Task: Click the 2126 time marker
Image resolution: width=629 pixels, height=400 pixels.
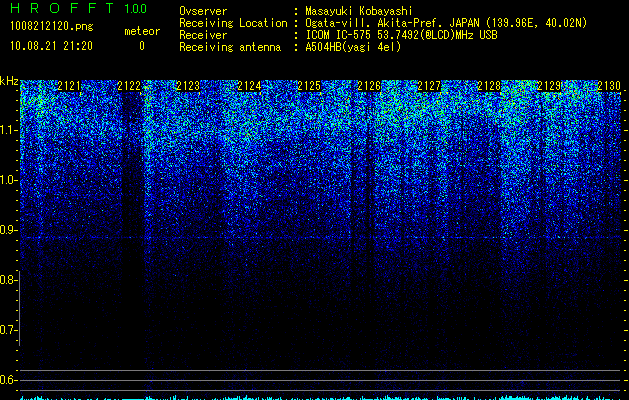Action: [369, 86]
